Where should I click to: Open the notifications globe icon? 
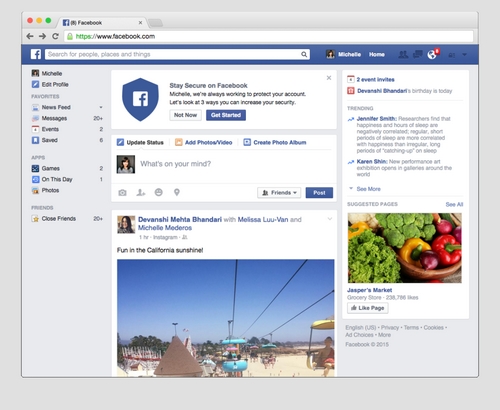click(432, 54)
